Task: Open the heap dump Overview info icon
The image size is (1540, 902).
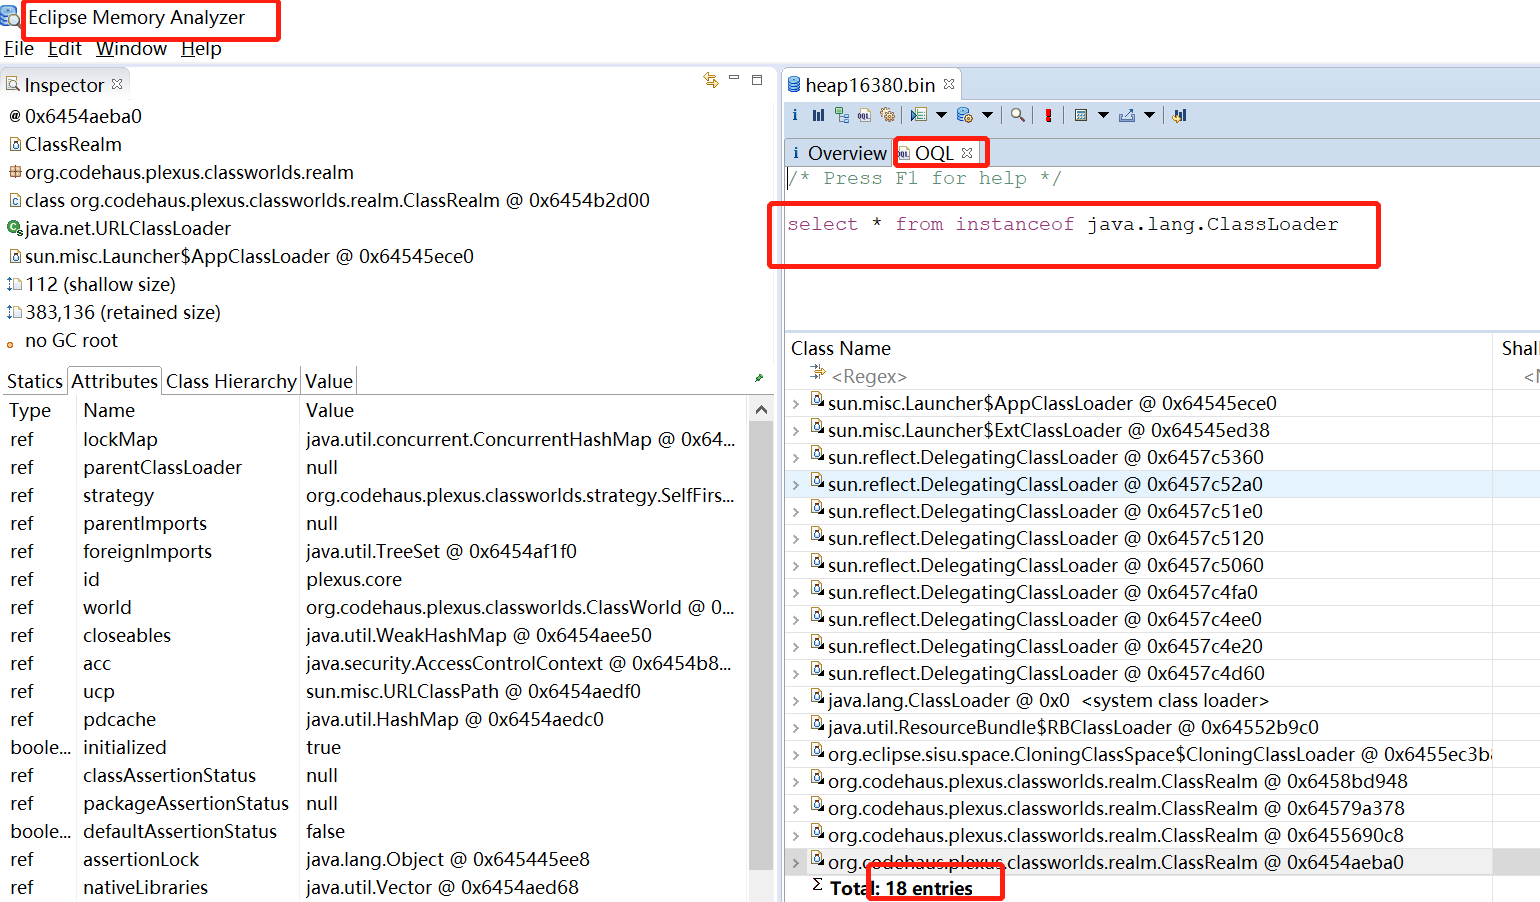Action: pos(795,115)
